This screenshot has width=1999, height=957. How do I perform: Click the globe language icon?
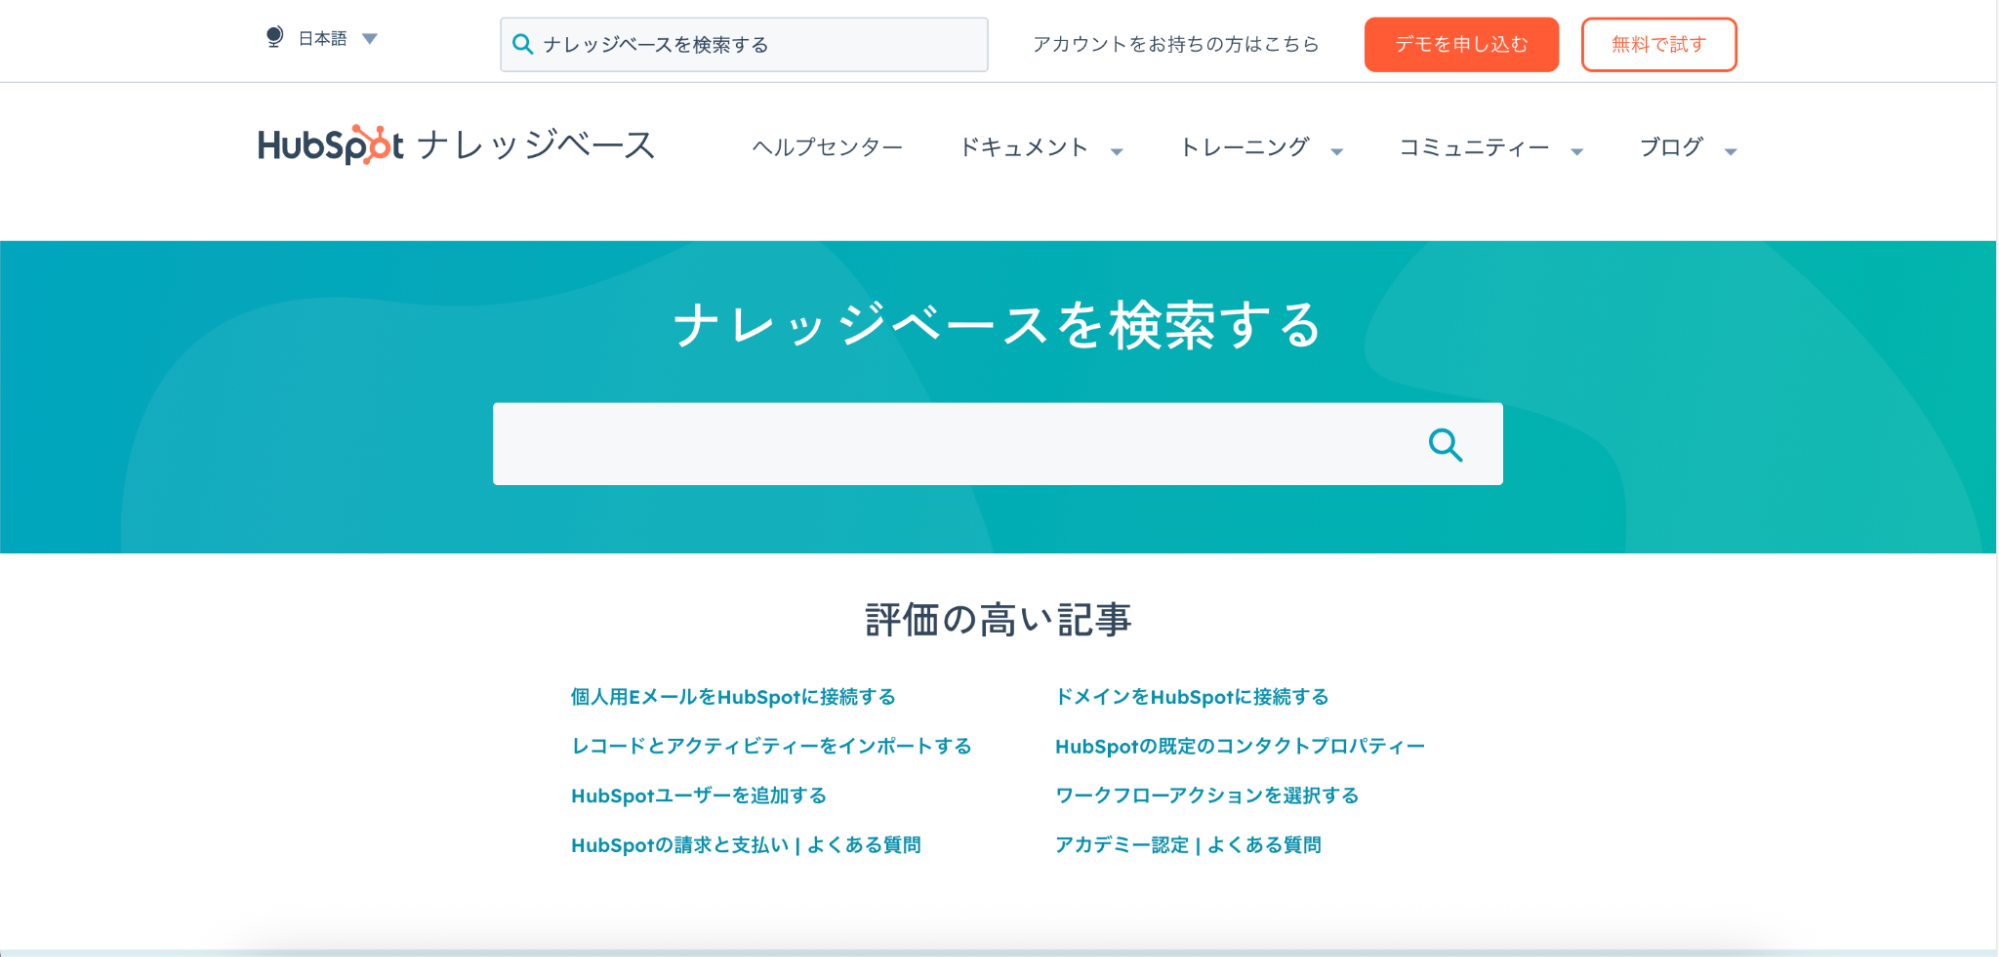(x=274, y=37)
